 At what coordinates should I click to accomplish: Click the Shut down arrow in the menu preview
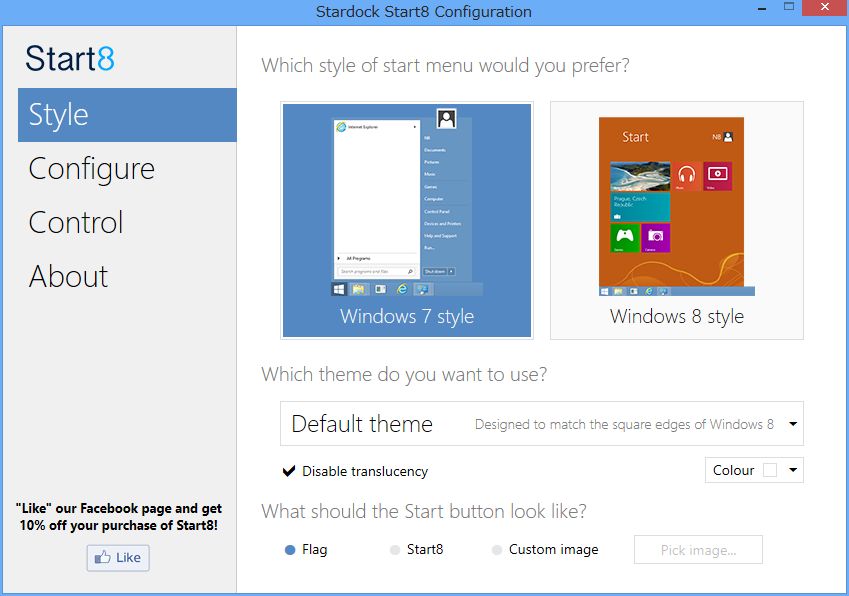[451, 271]
